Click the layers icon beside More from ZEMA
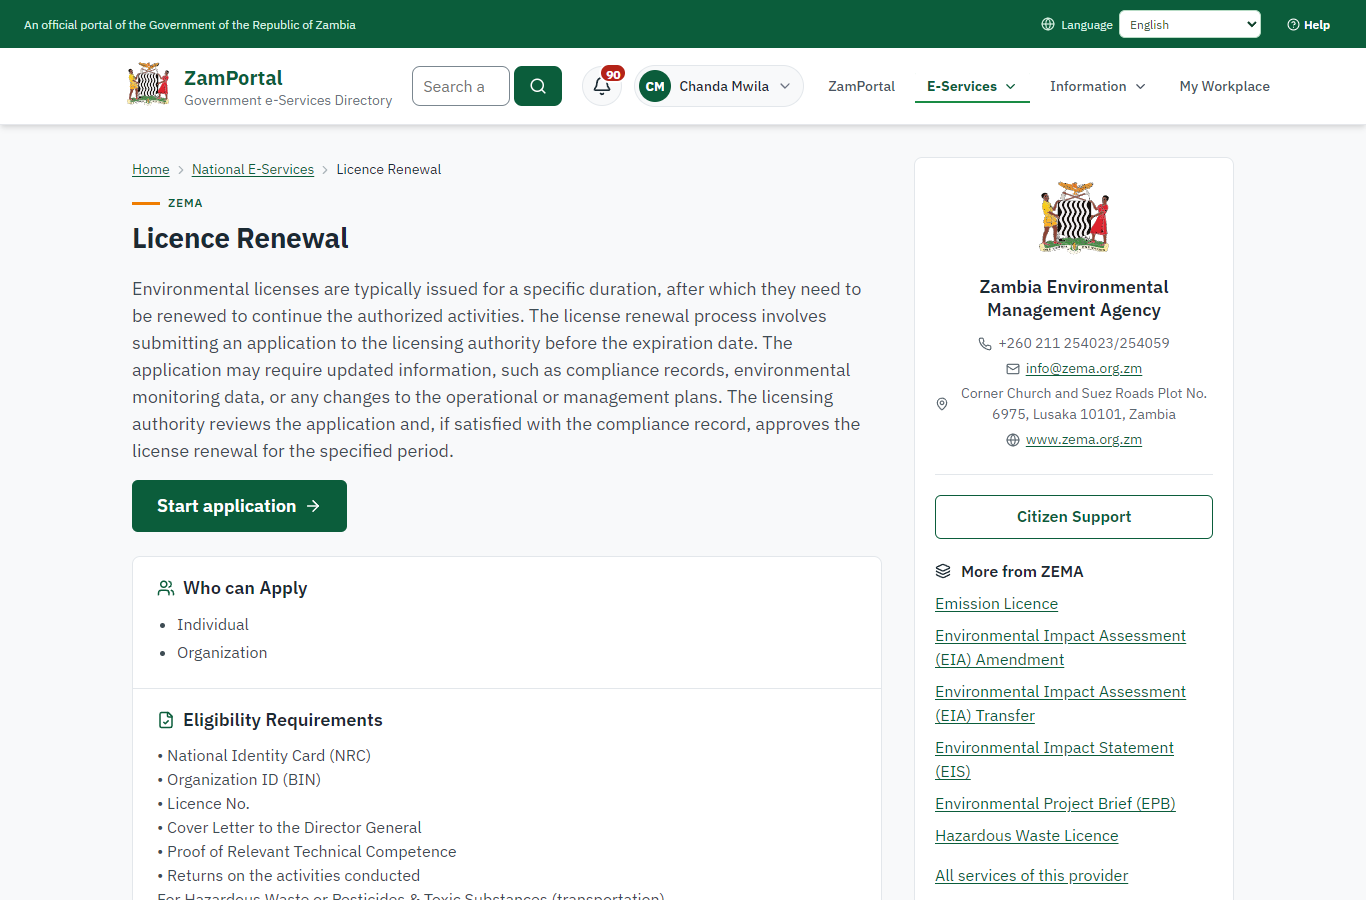This screenshot has height=900, width=1366. [943, 571]
